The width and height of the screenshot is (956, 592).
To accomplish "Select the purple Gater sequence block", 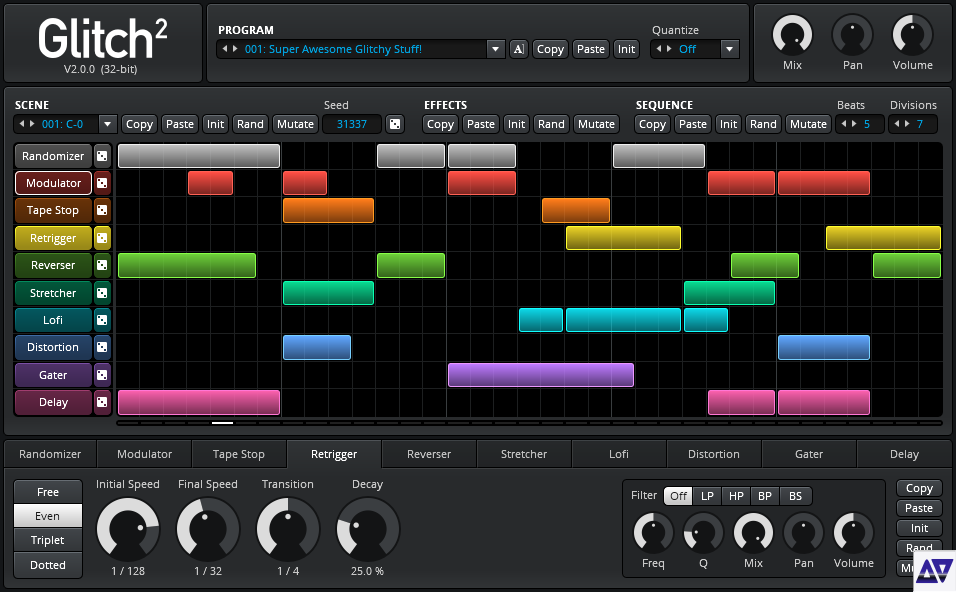I will (x=541, y=375).
